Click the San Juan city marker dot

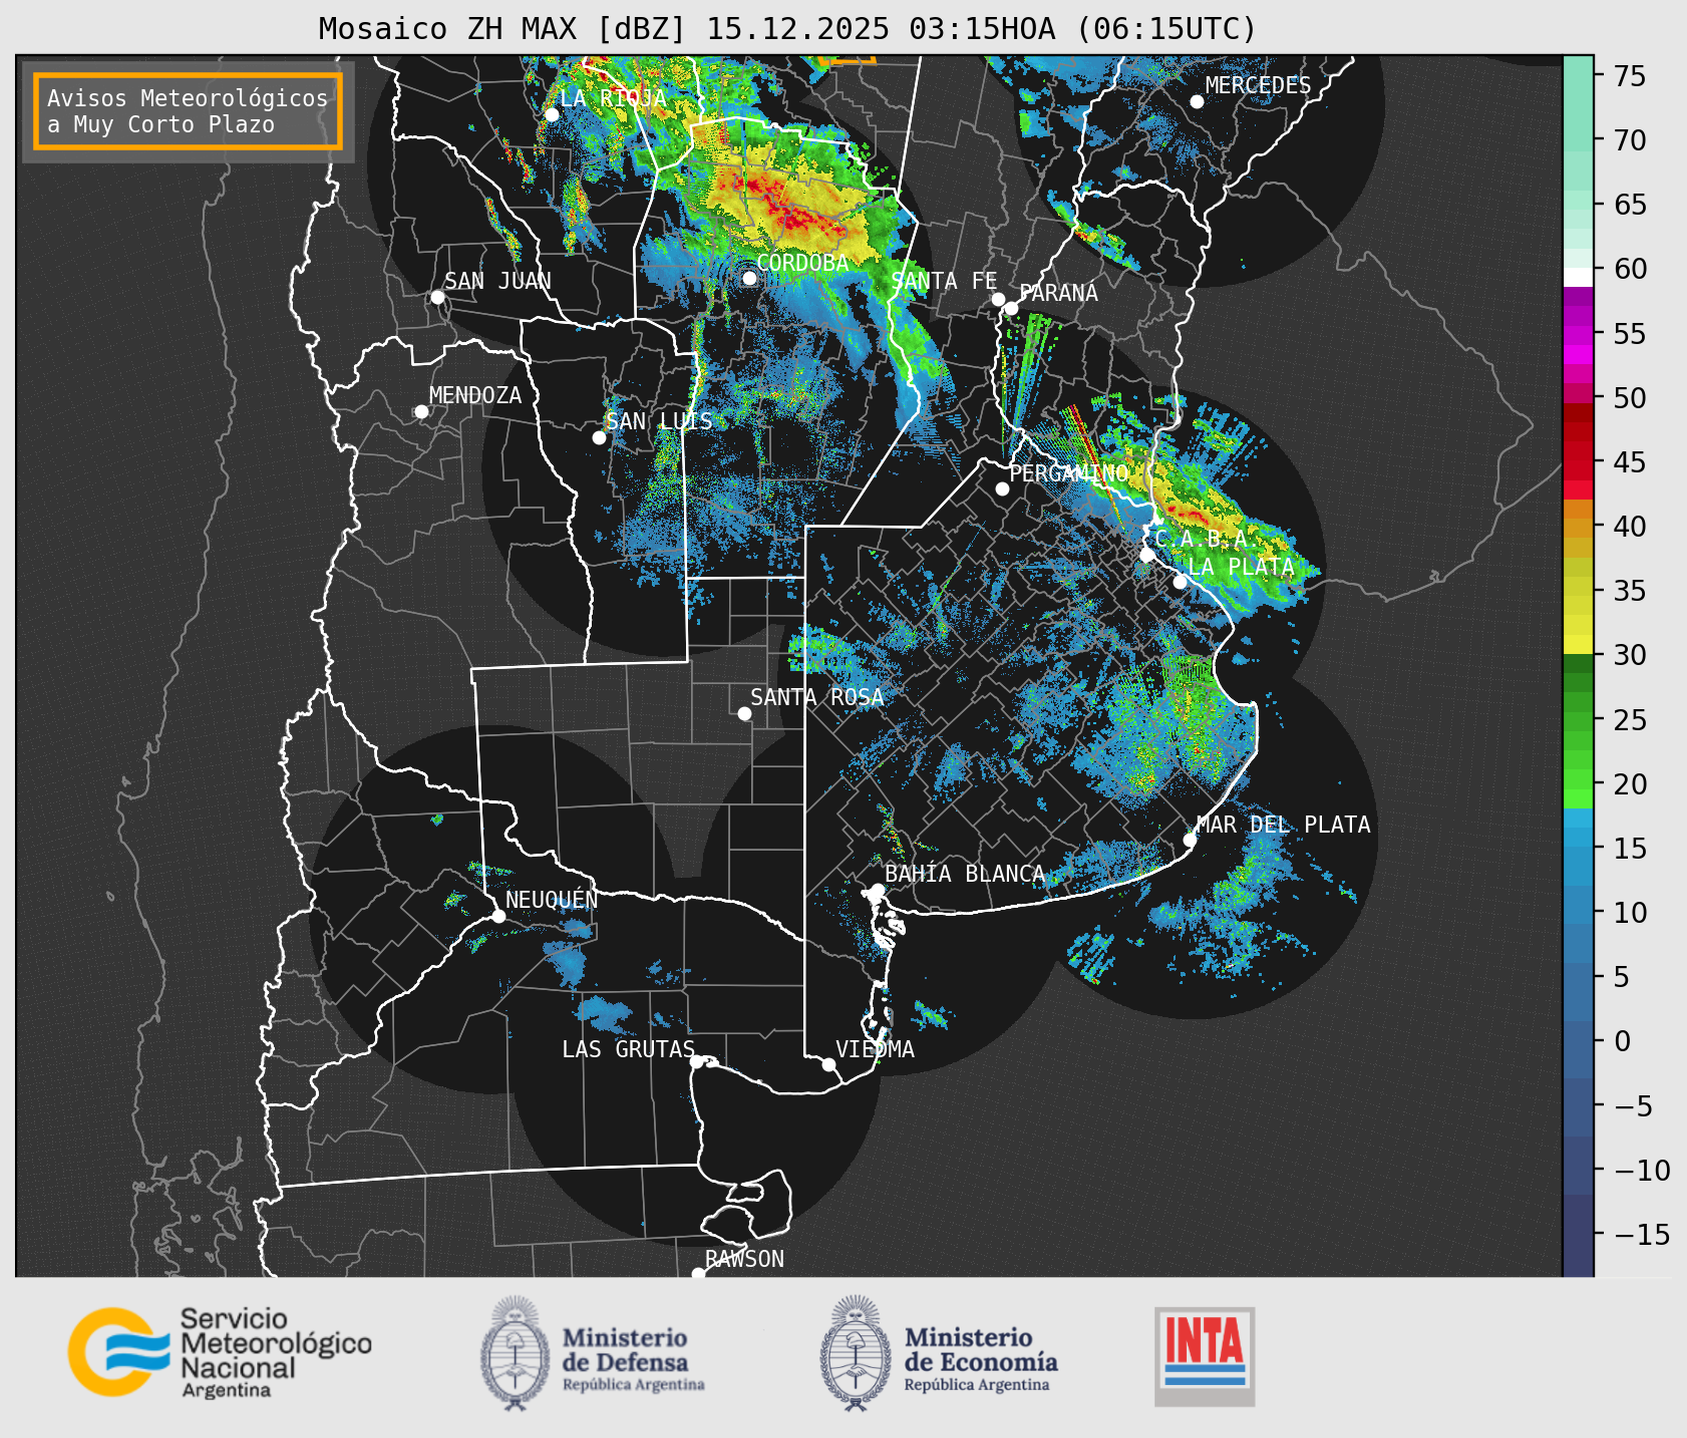click(x=437, y=297)
